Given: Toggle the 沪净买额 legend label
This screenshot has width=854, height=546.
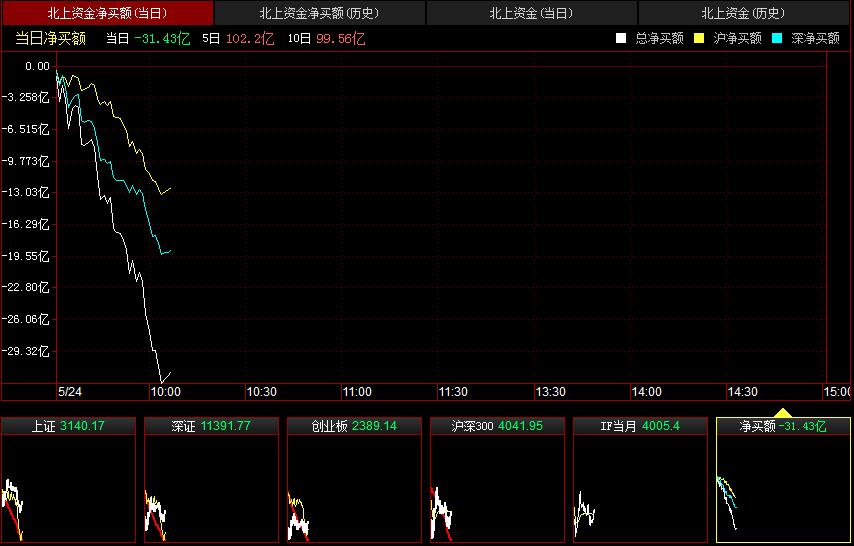Looking at the screenshot, I should click(x=737, y=38).
